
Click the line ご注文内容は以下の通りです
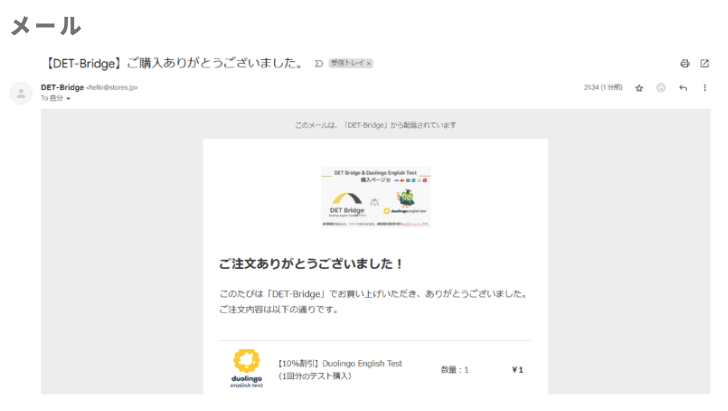point(279,309)
